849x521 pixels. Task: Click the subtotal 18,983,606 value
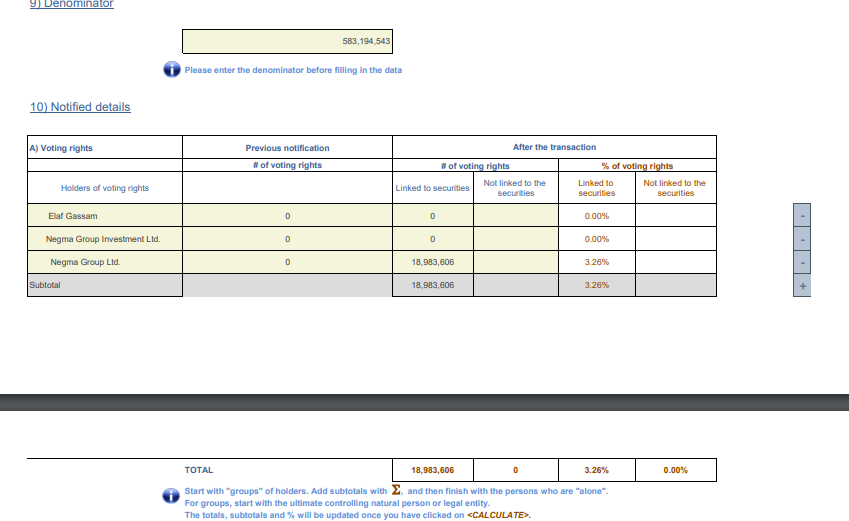coord(433,285)
